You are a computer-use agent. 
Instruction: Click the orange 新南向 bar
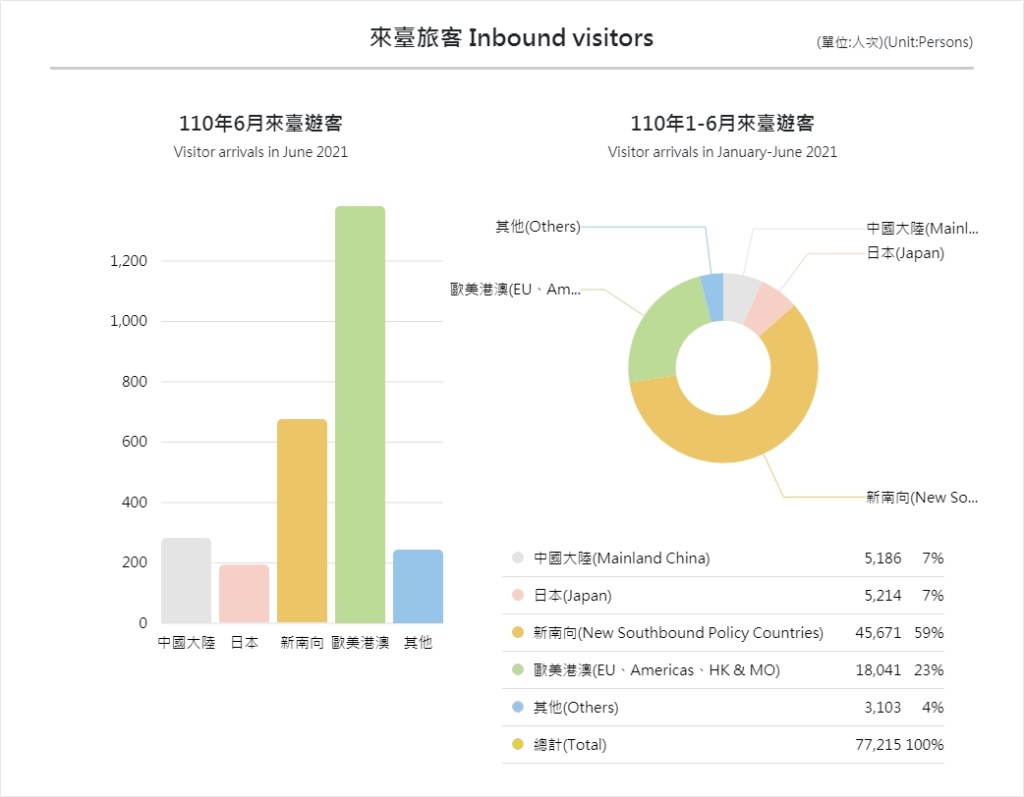[302, 521]
